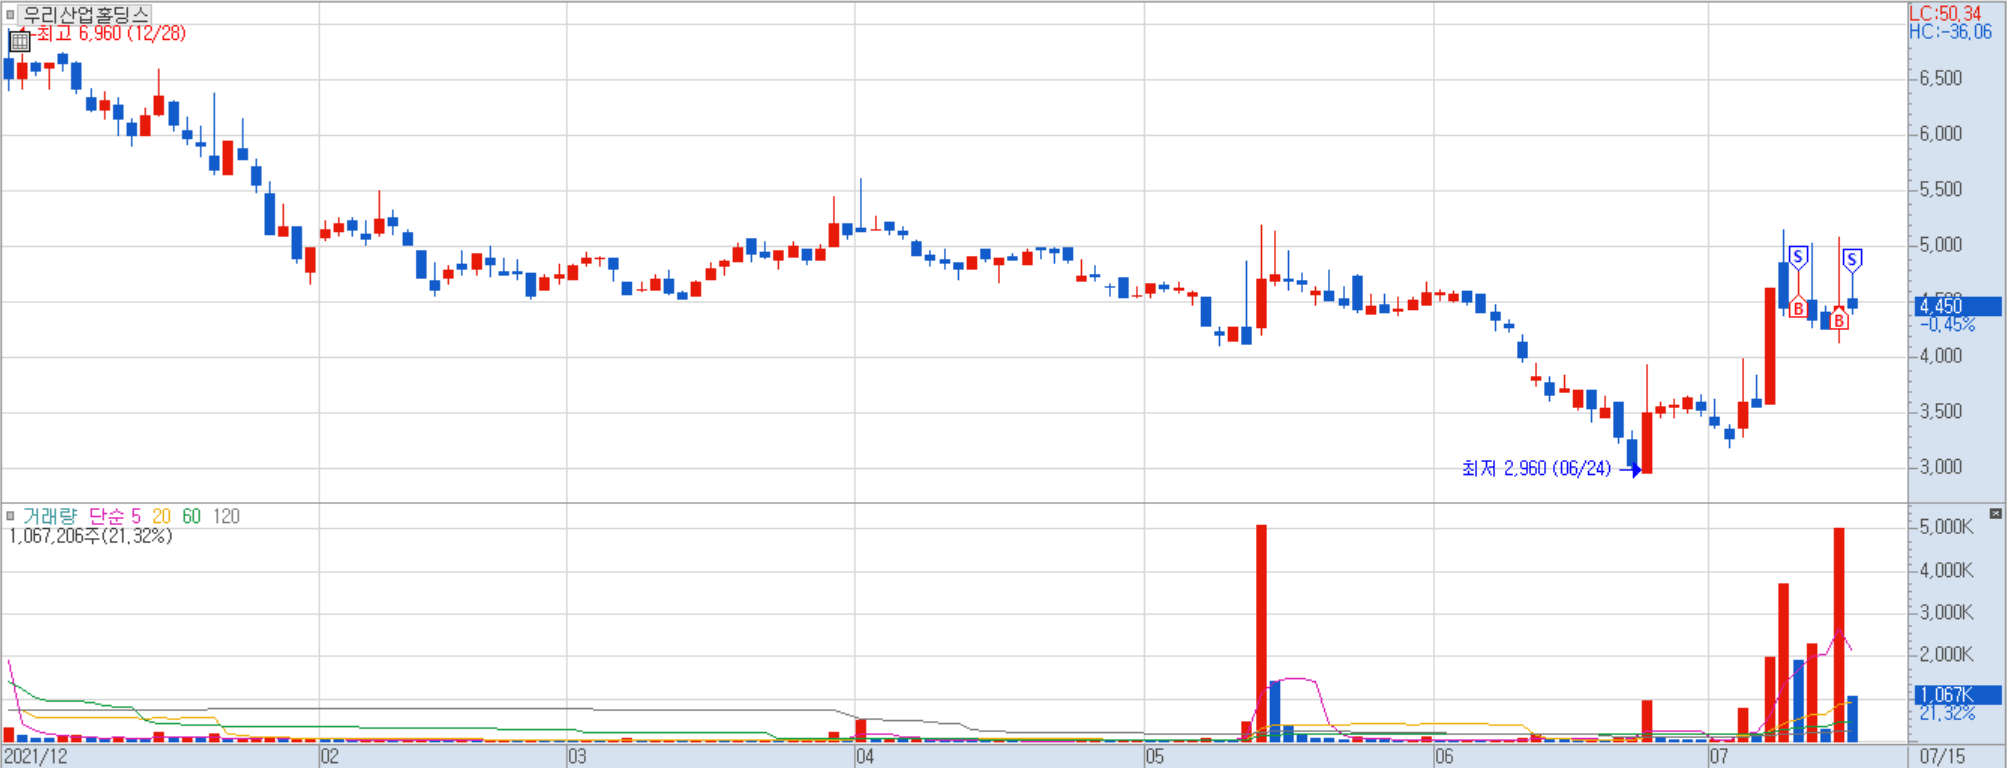The width and height of the screenshot is (2007, 768).
Task: Close the volume indicator panel
Action: 1995,514
